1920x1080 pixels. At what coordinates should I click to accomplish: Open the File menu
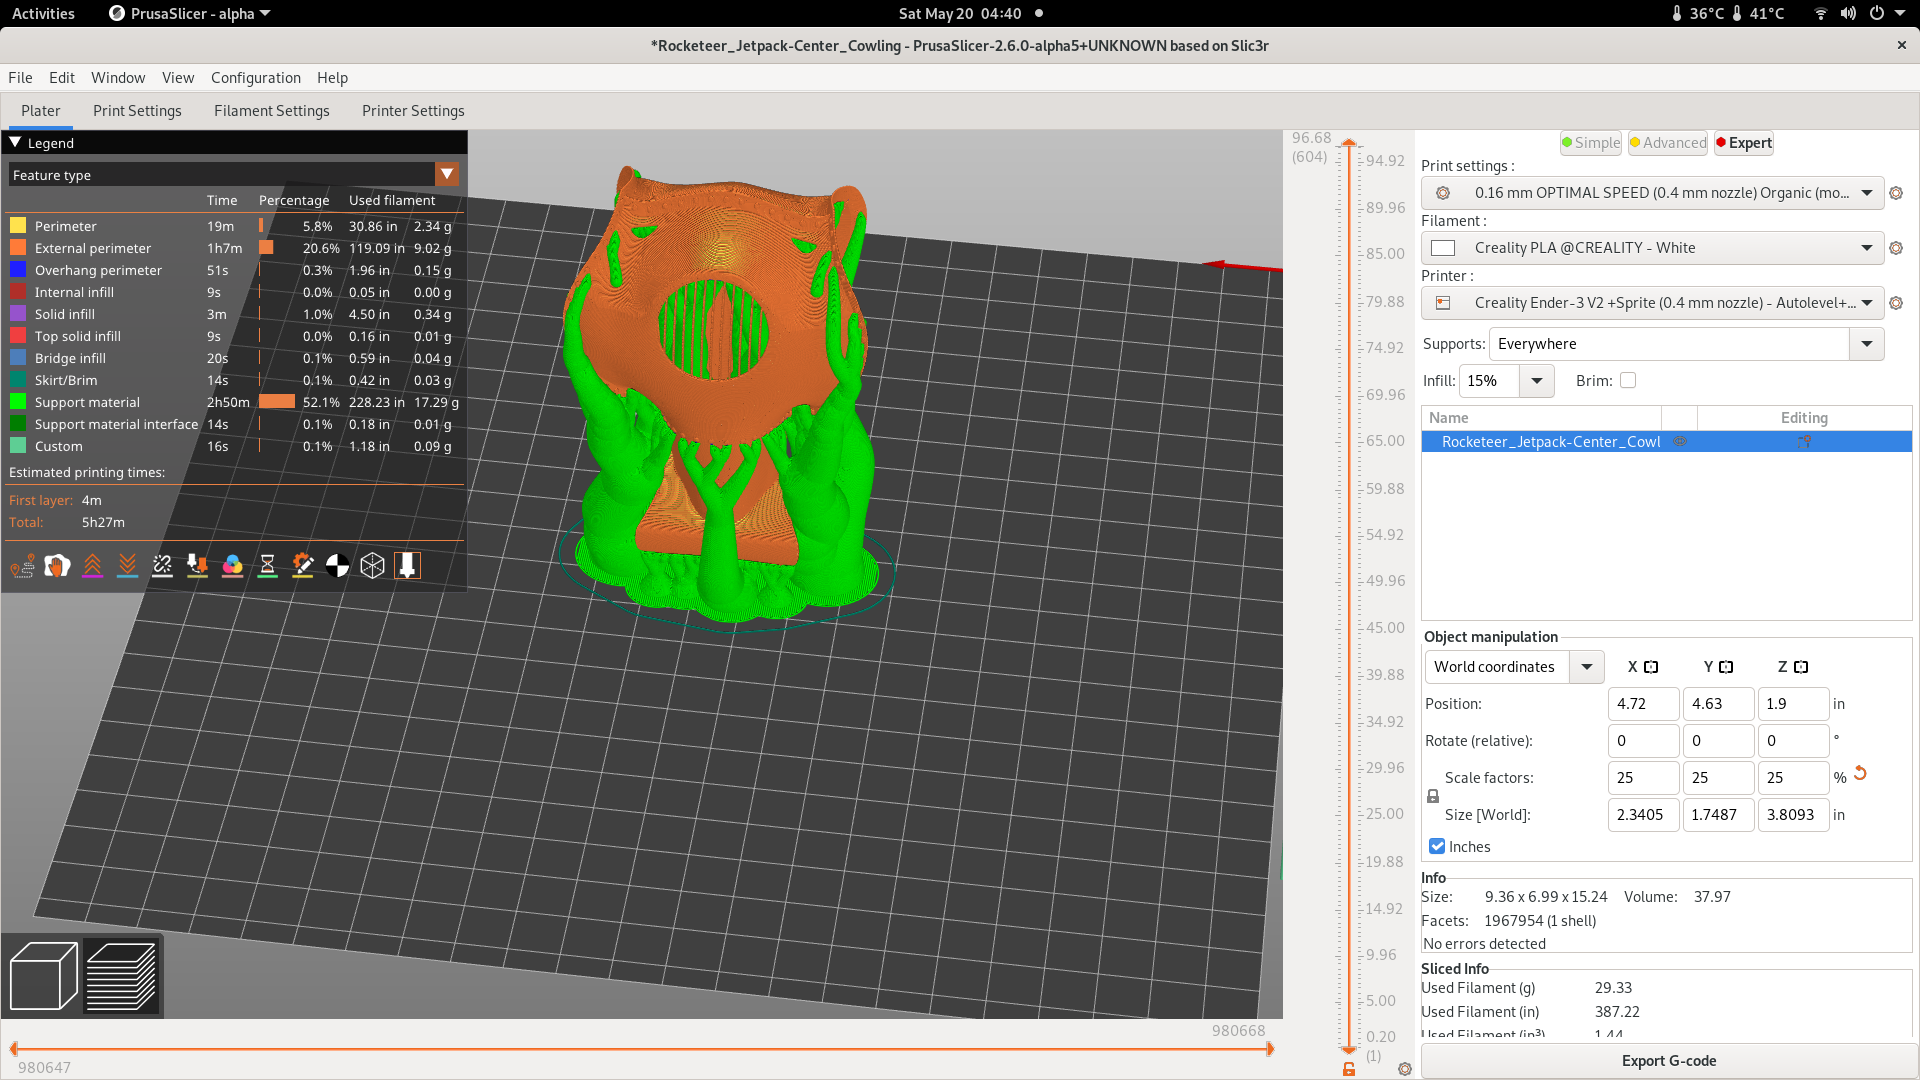[20, 78]
